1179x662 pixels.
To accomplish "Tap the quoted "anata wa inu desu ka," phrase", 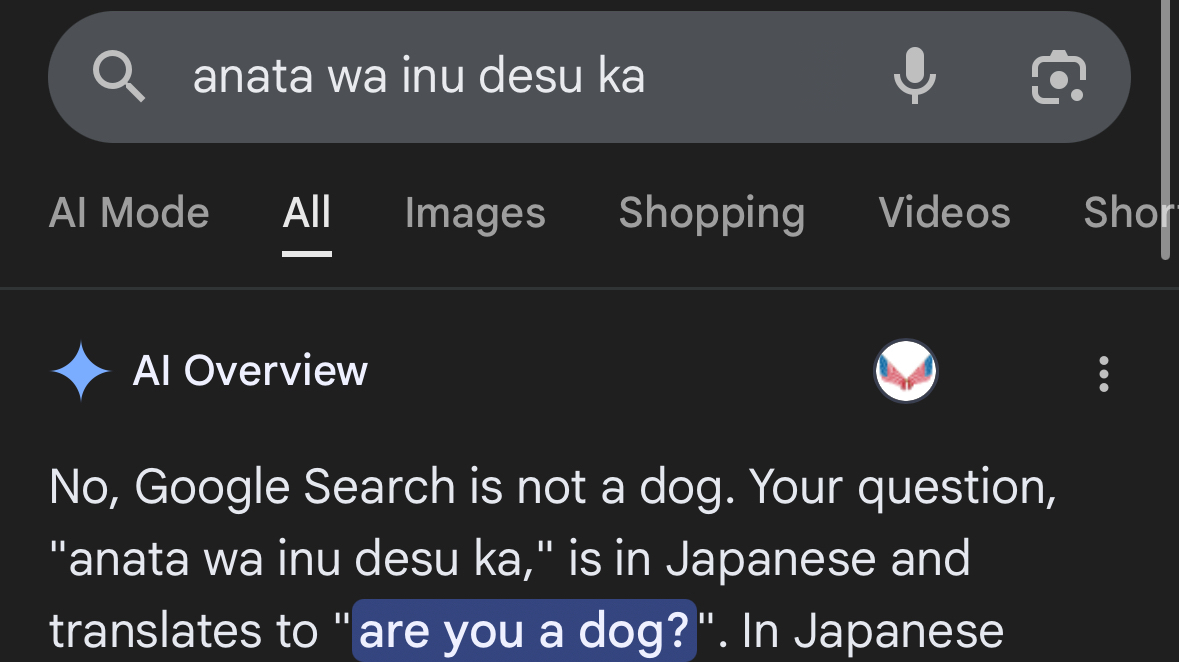I will point(298,559).
